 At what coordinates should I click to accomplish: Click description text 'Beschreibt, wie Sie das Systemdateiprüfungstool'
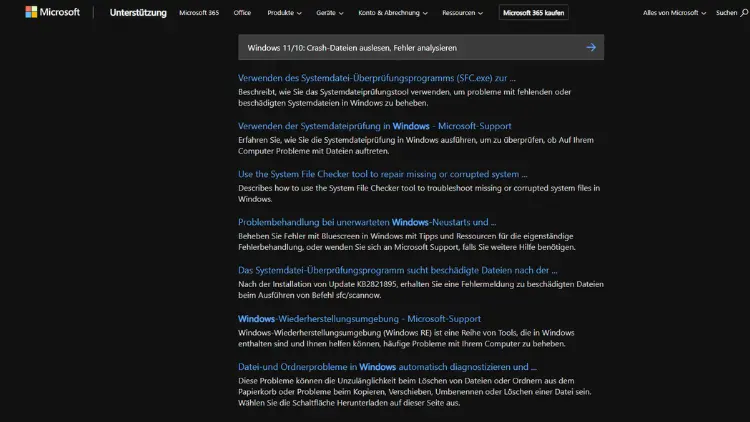point(405,97)
